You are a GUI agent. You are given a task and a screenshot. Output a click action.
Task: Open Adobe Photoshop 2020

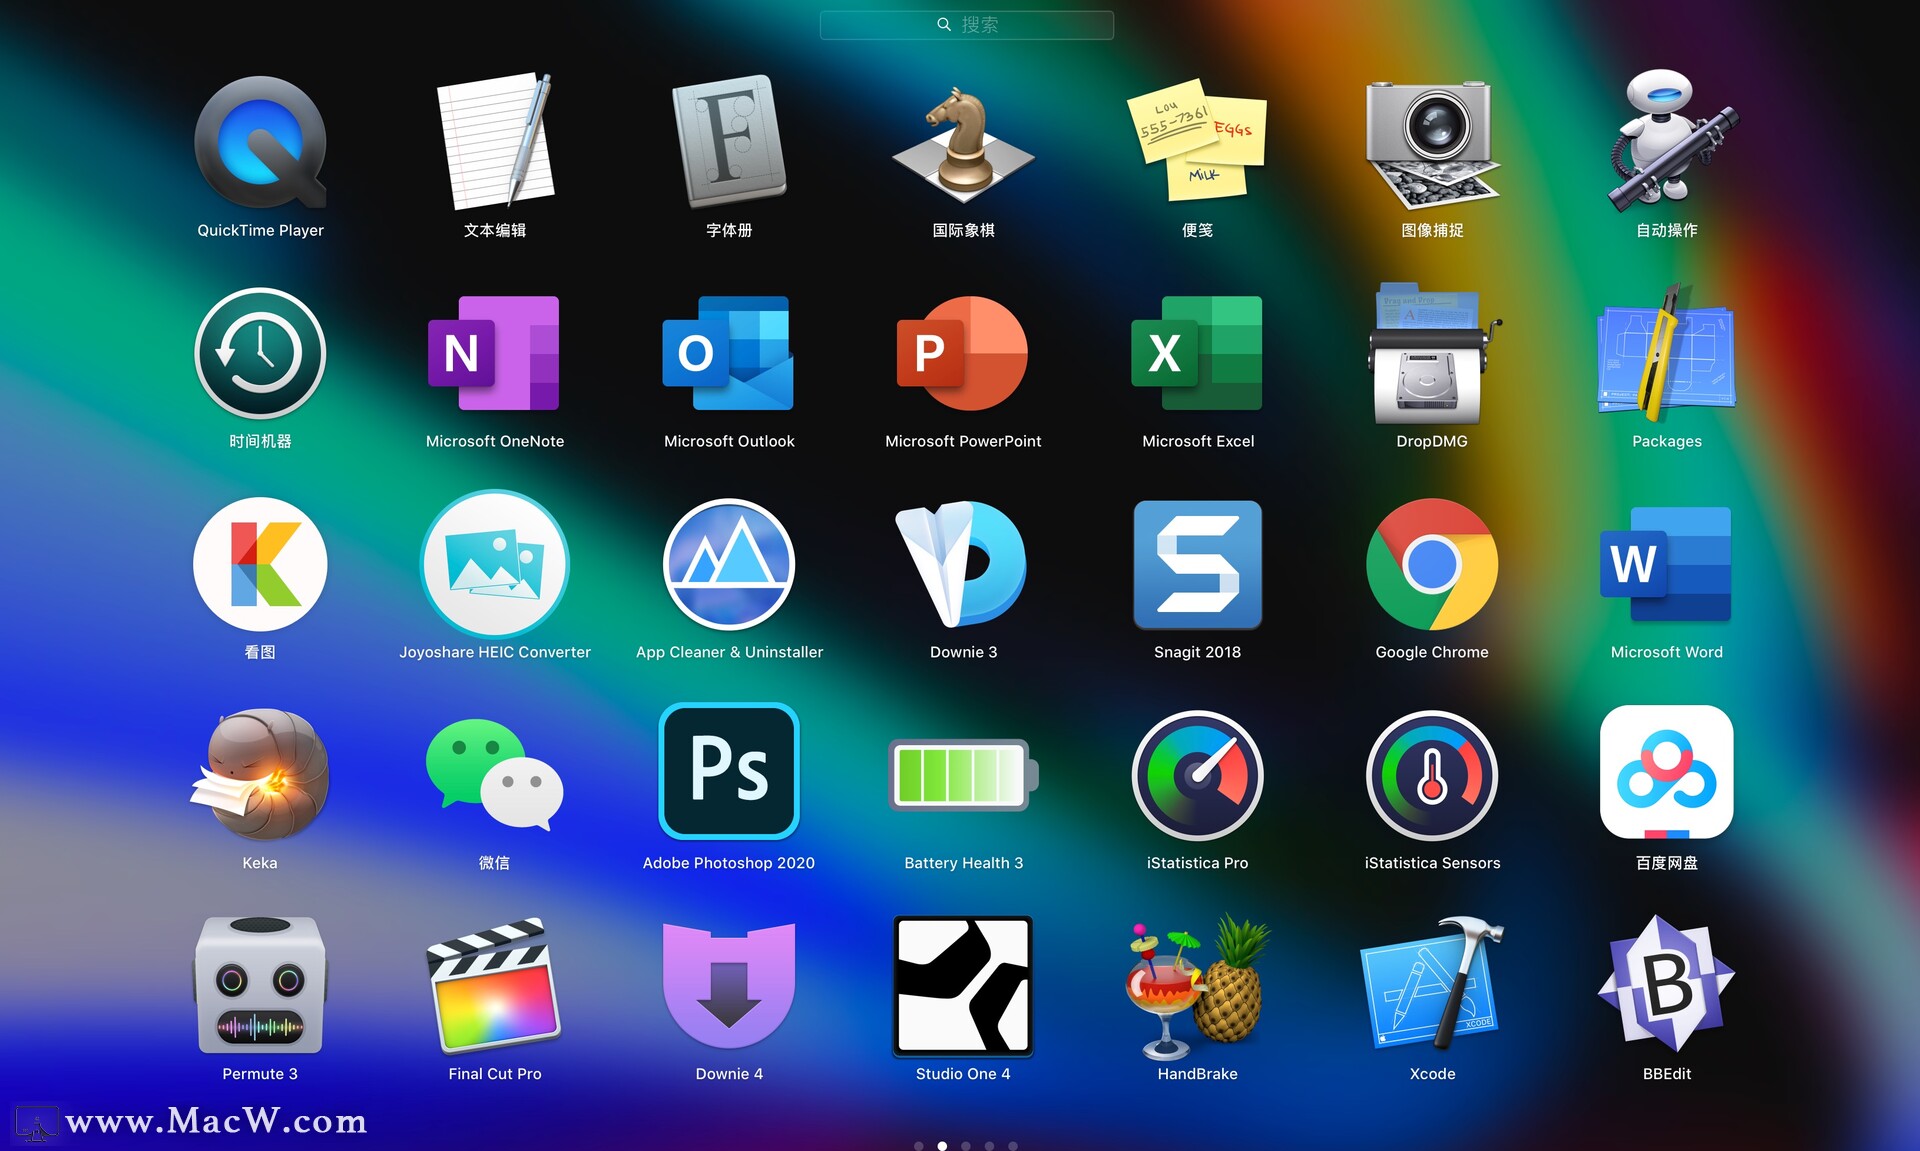(x=729, y=771)
